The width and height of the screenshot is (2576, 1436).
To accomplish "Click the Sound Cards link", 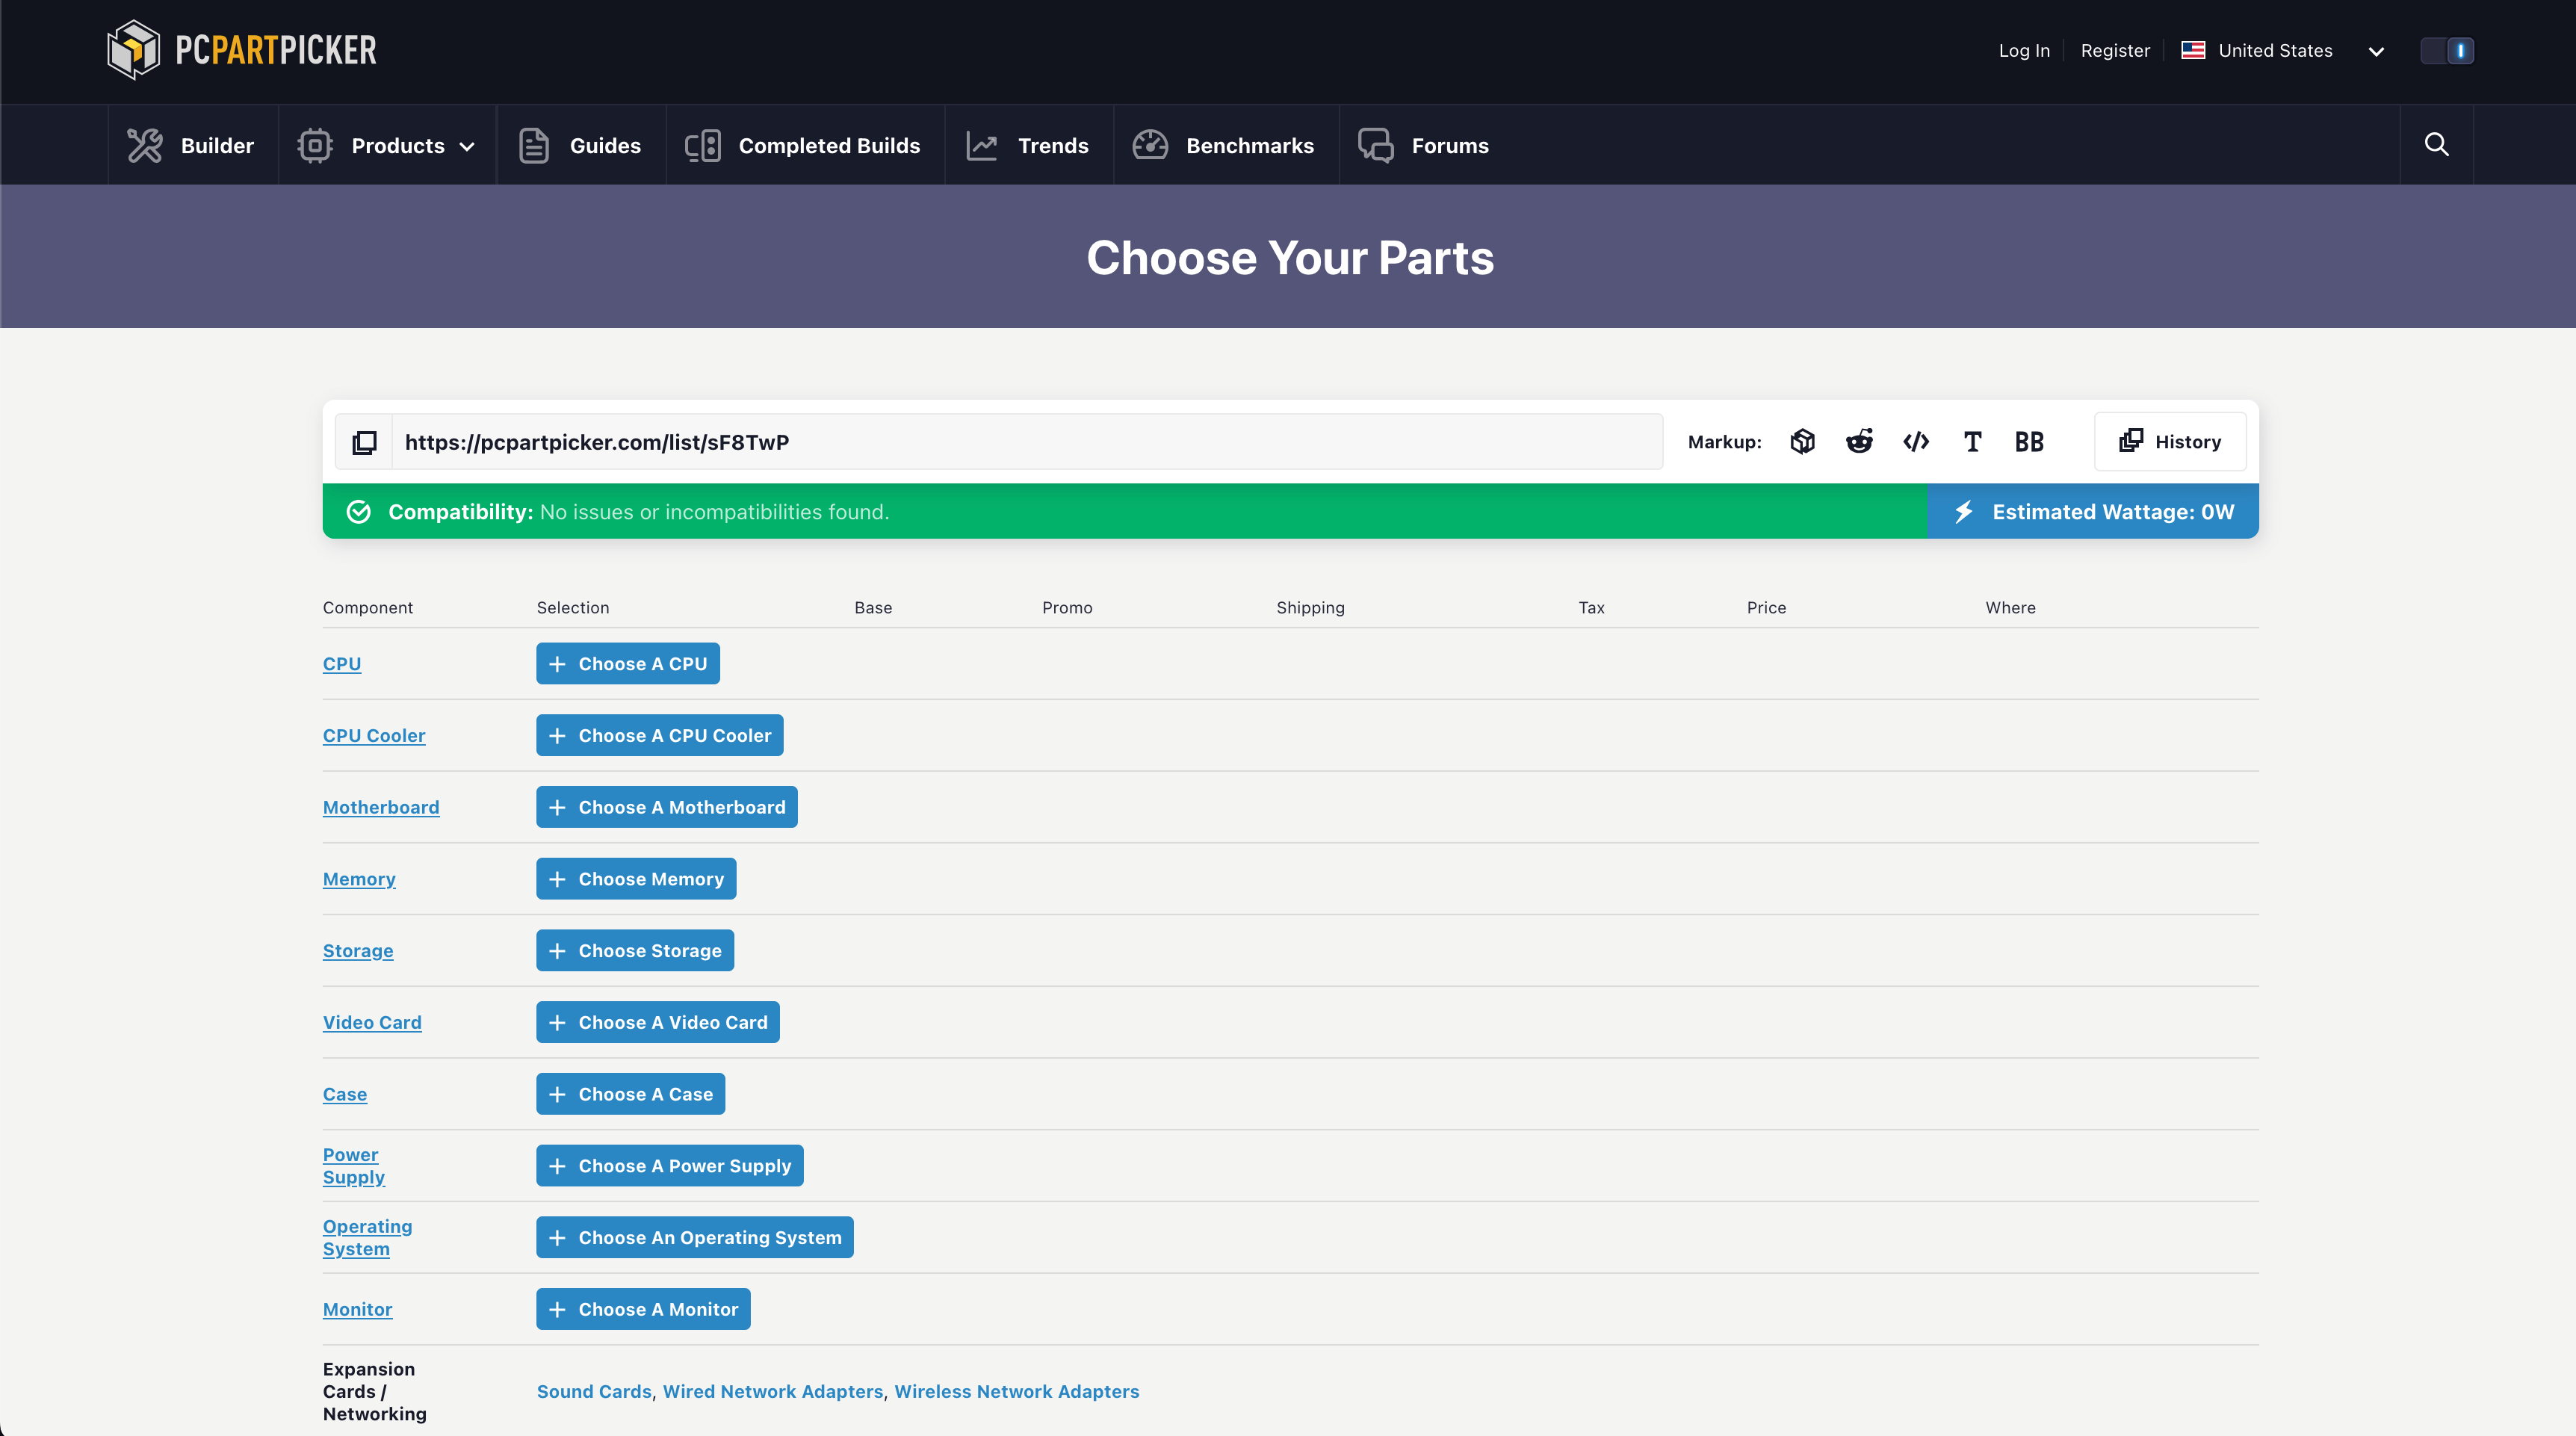I will (592, 1390).
